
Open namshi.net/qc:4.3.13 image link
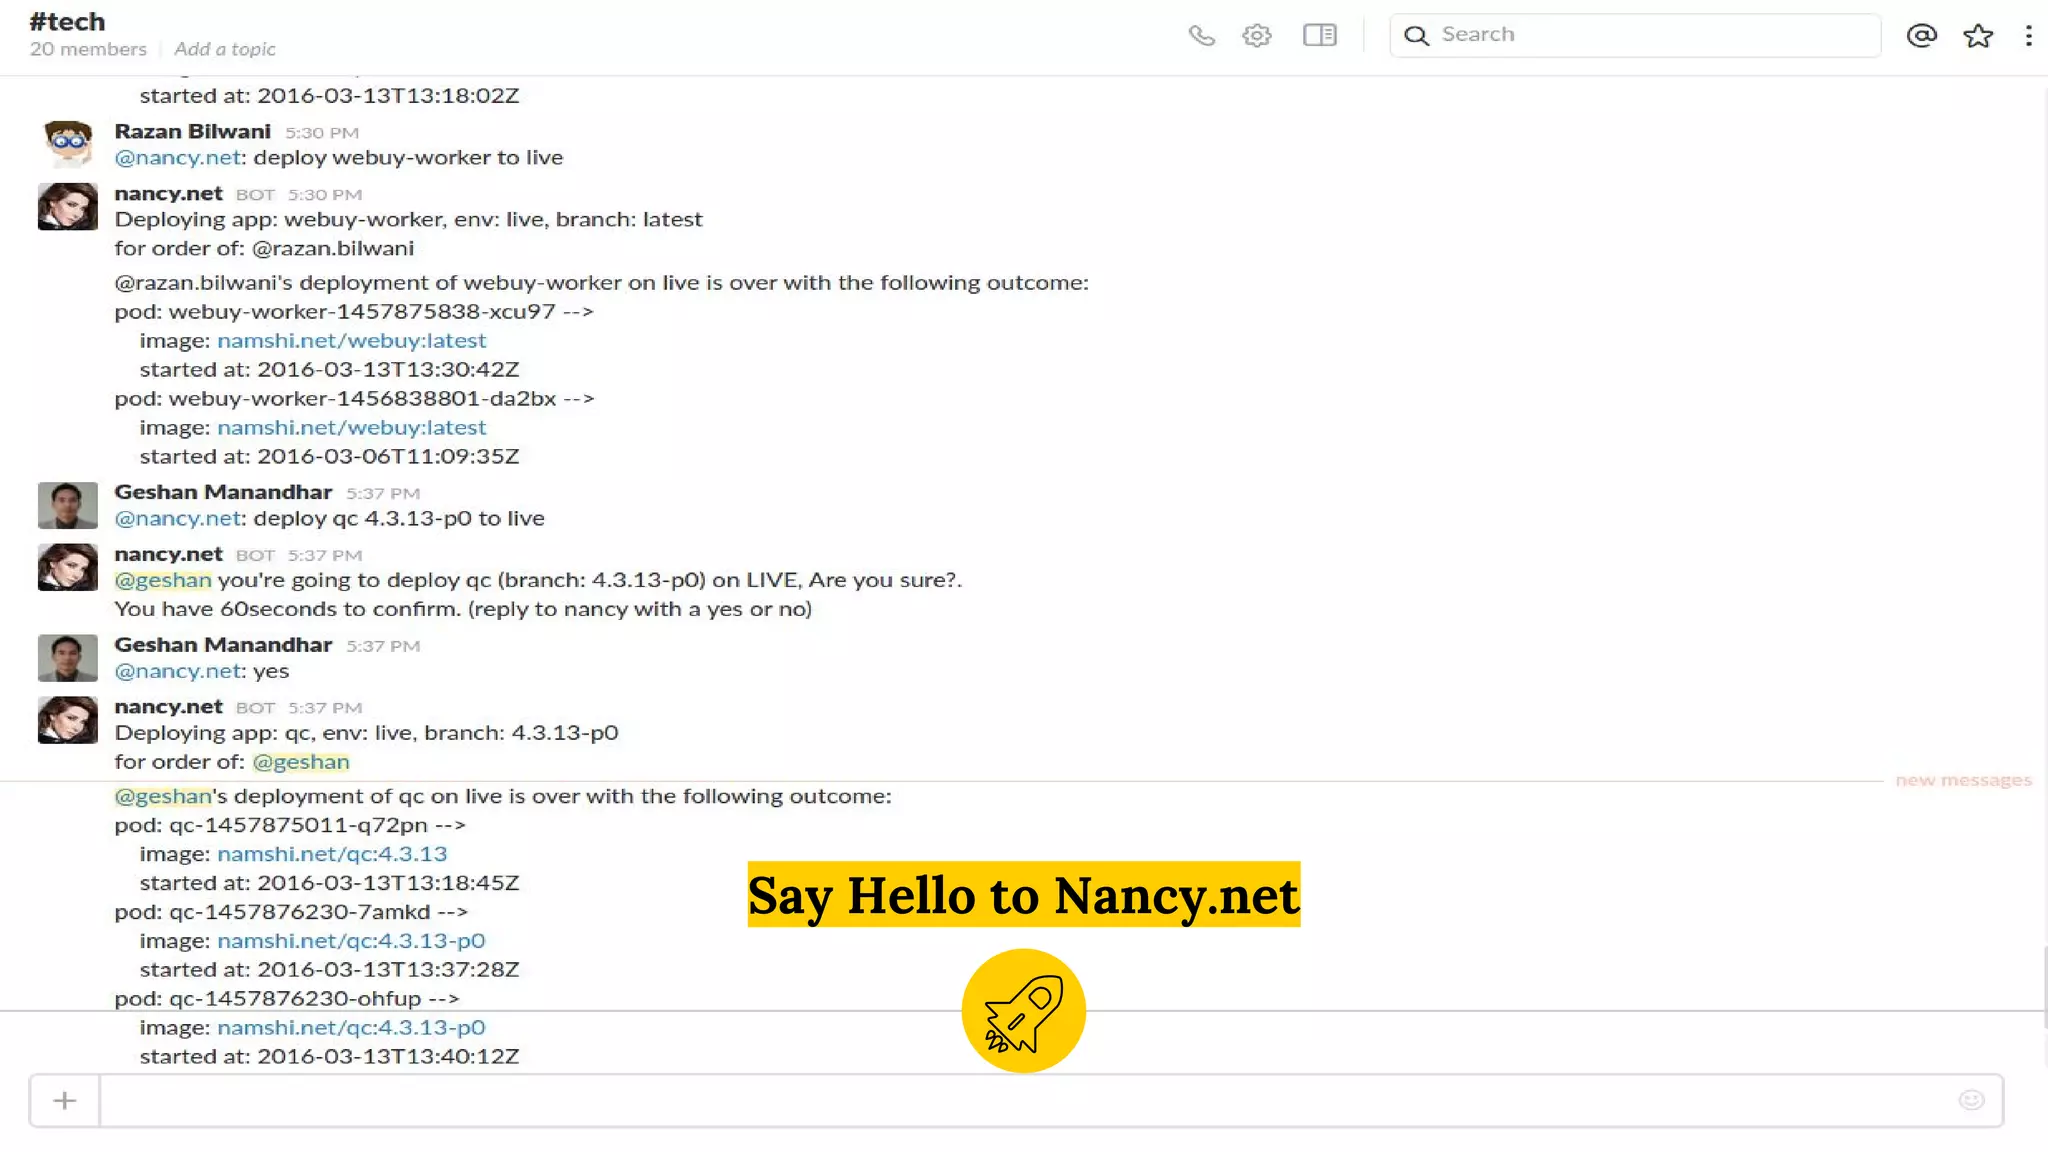tap(332, 854)
